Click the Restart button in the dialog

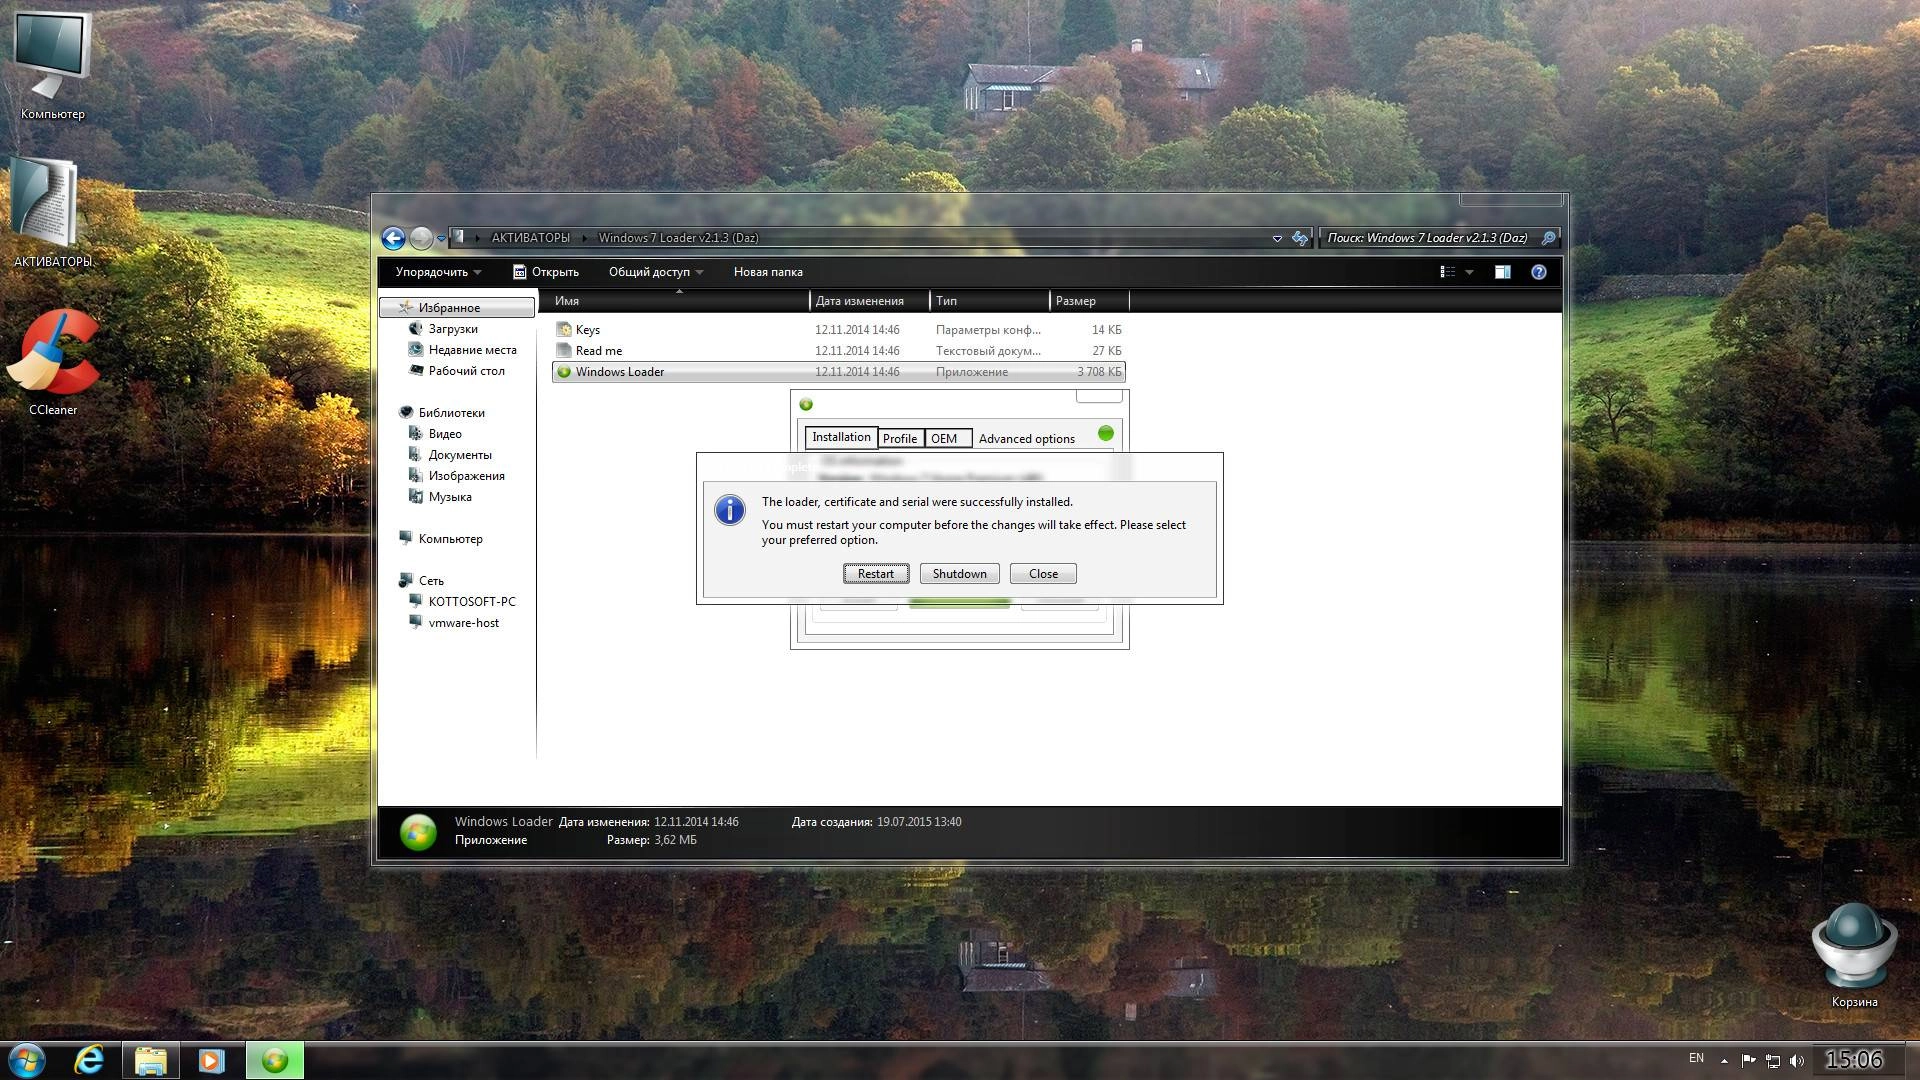[x=875, y=573]
